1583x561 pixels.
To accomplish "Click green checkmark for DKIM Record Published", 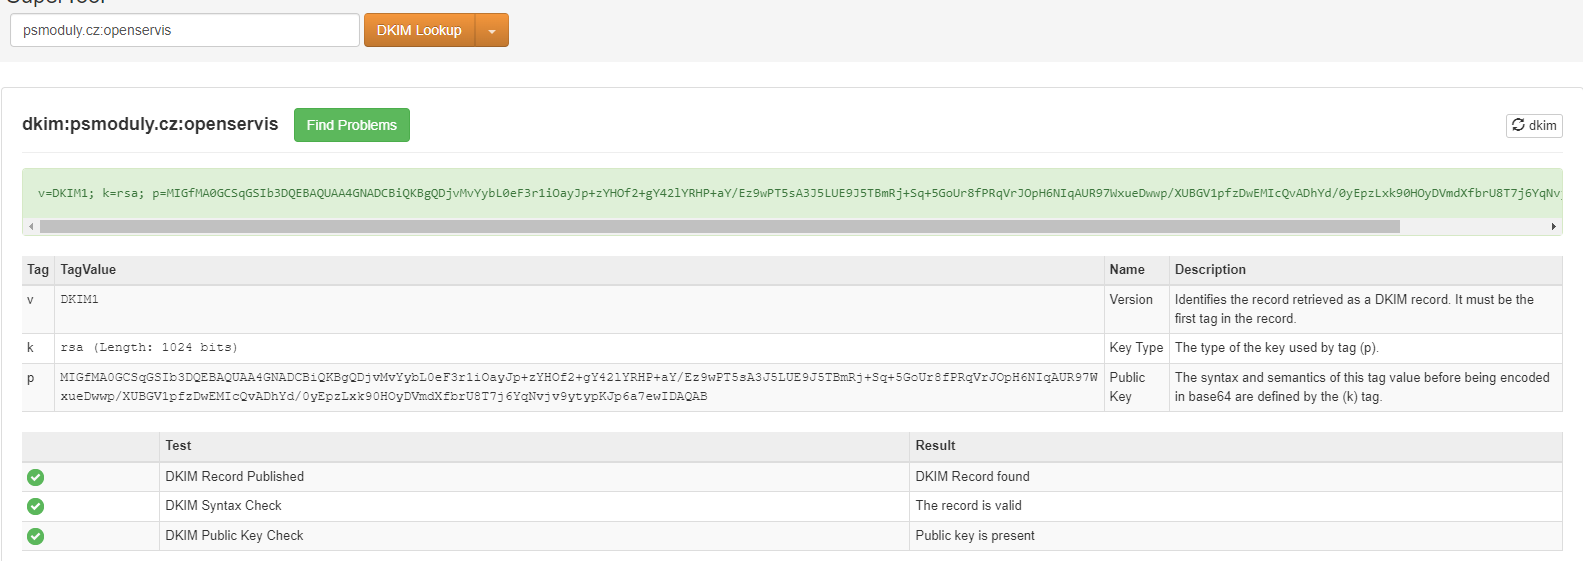I will pyautogui.click(x=35, y=477).
